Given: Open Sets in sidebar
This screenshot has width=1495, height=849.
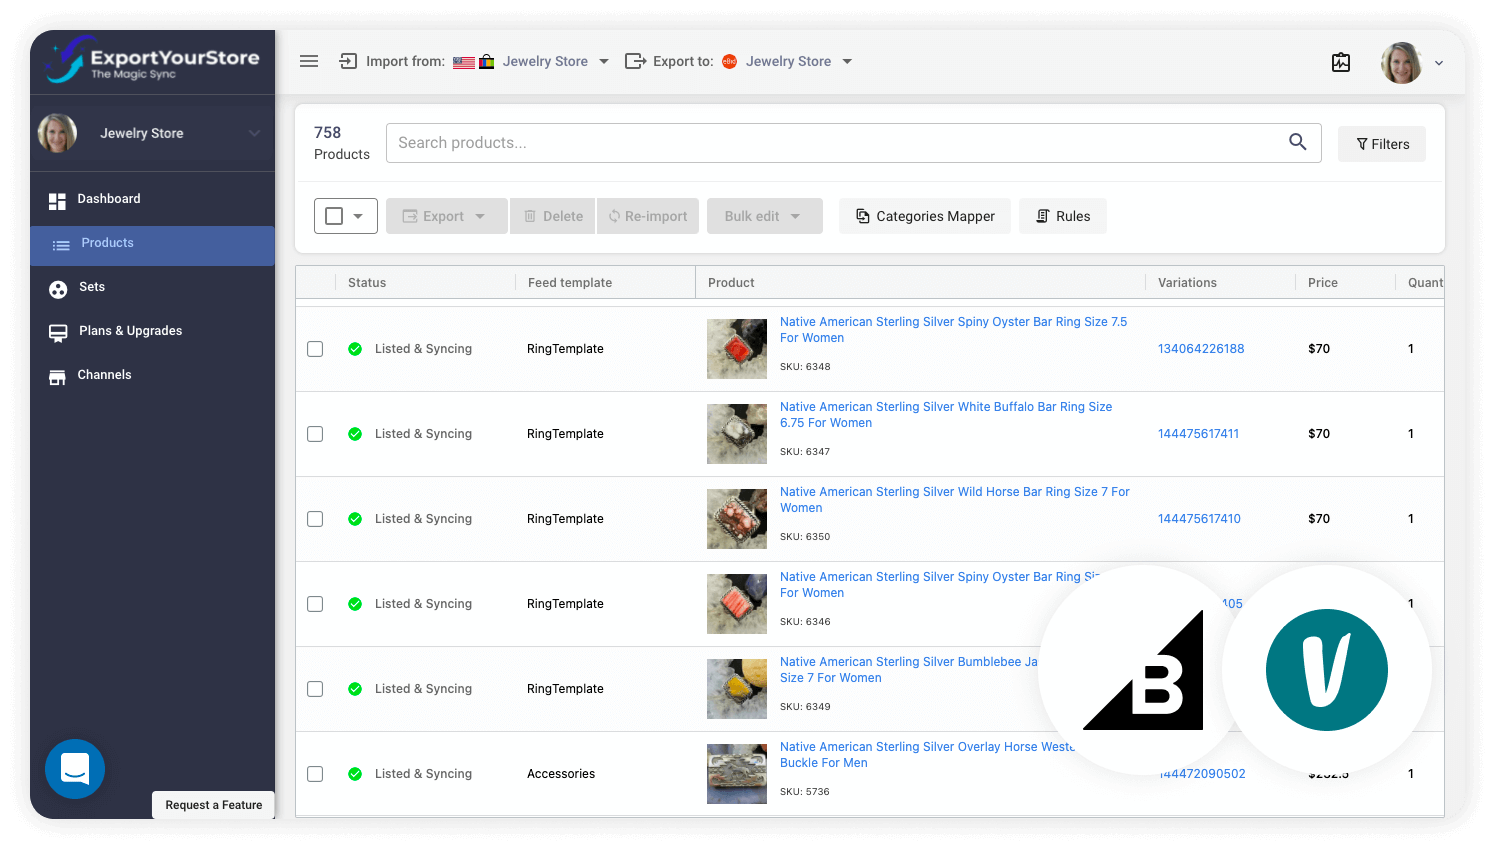Looking at the screenshot, I should [x=152, y=287].
